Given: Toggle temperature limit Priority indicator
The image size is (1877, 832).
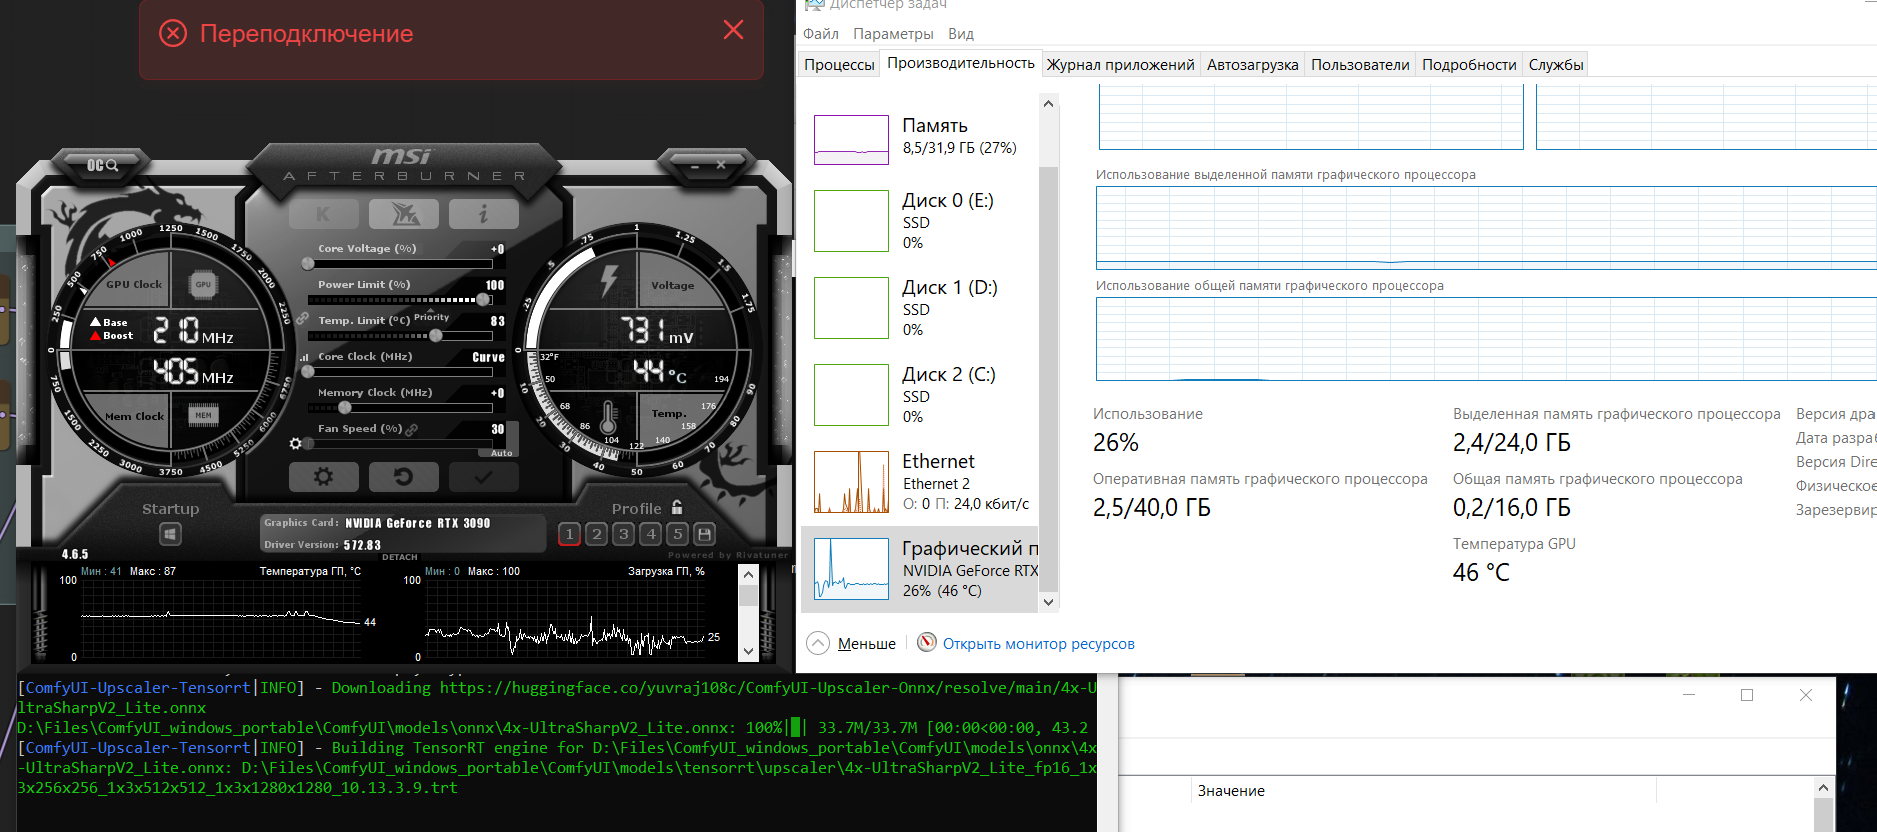Looking at the screenshot, I should coord(432,318).
